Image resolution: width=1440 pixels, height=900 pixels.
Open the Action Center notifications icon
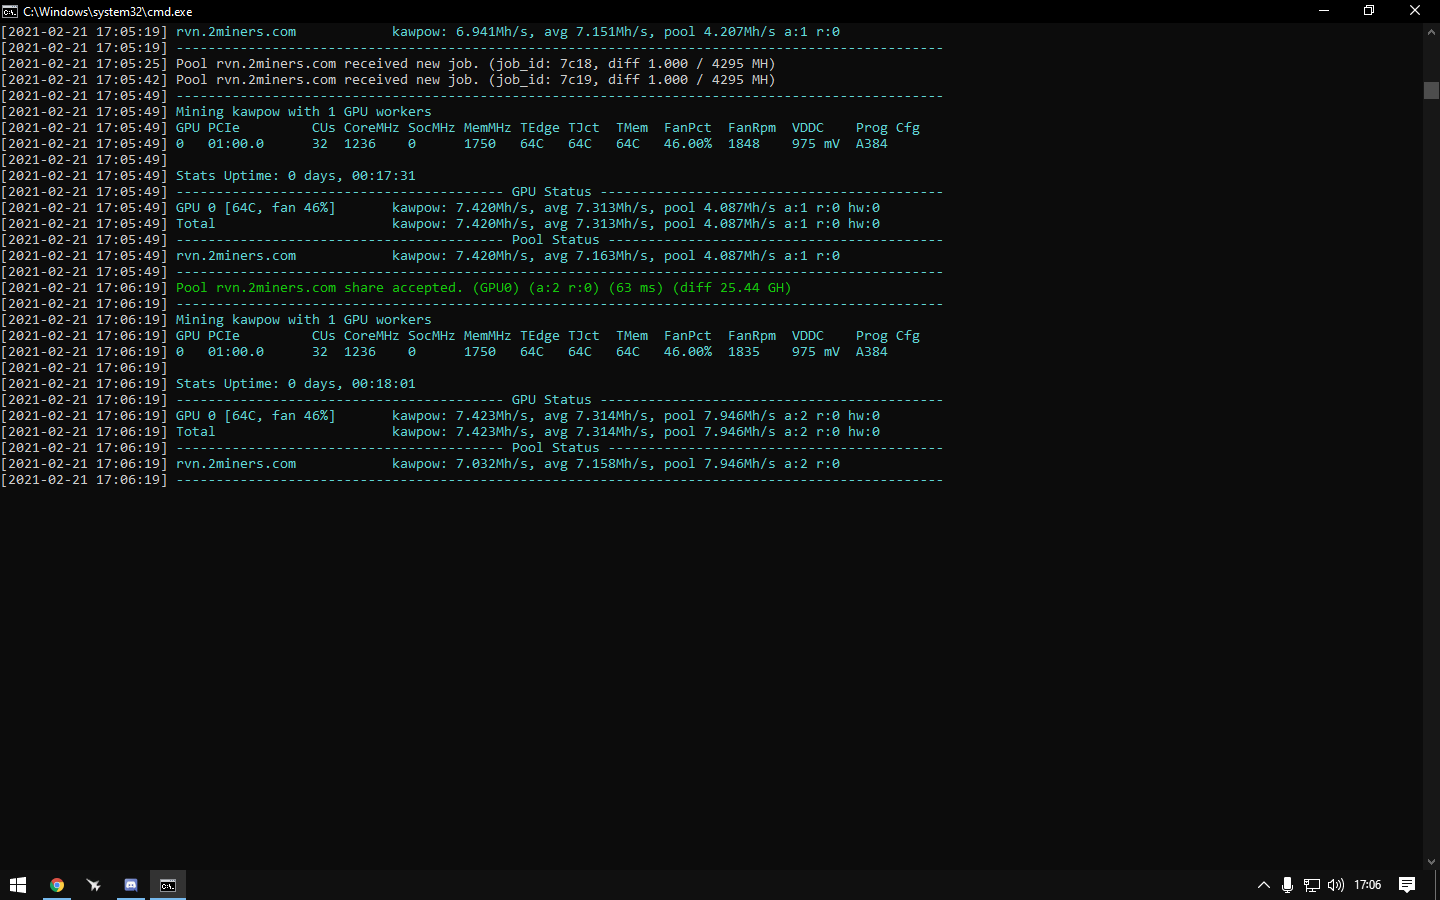[x=1407, y=885]
